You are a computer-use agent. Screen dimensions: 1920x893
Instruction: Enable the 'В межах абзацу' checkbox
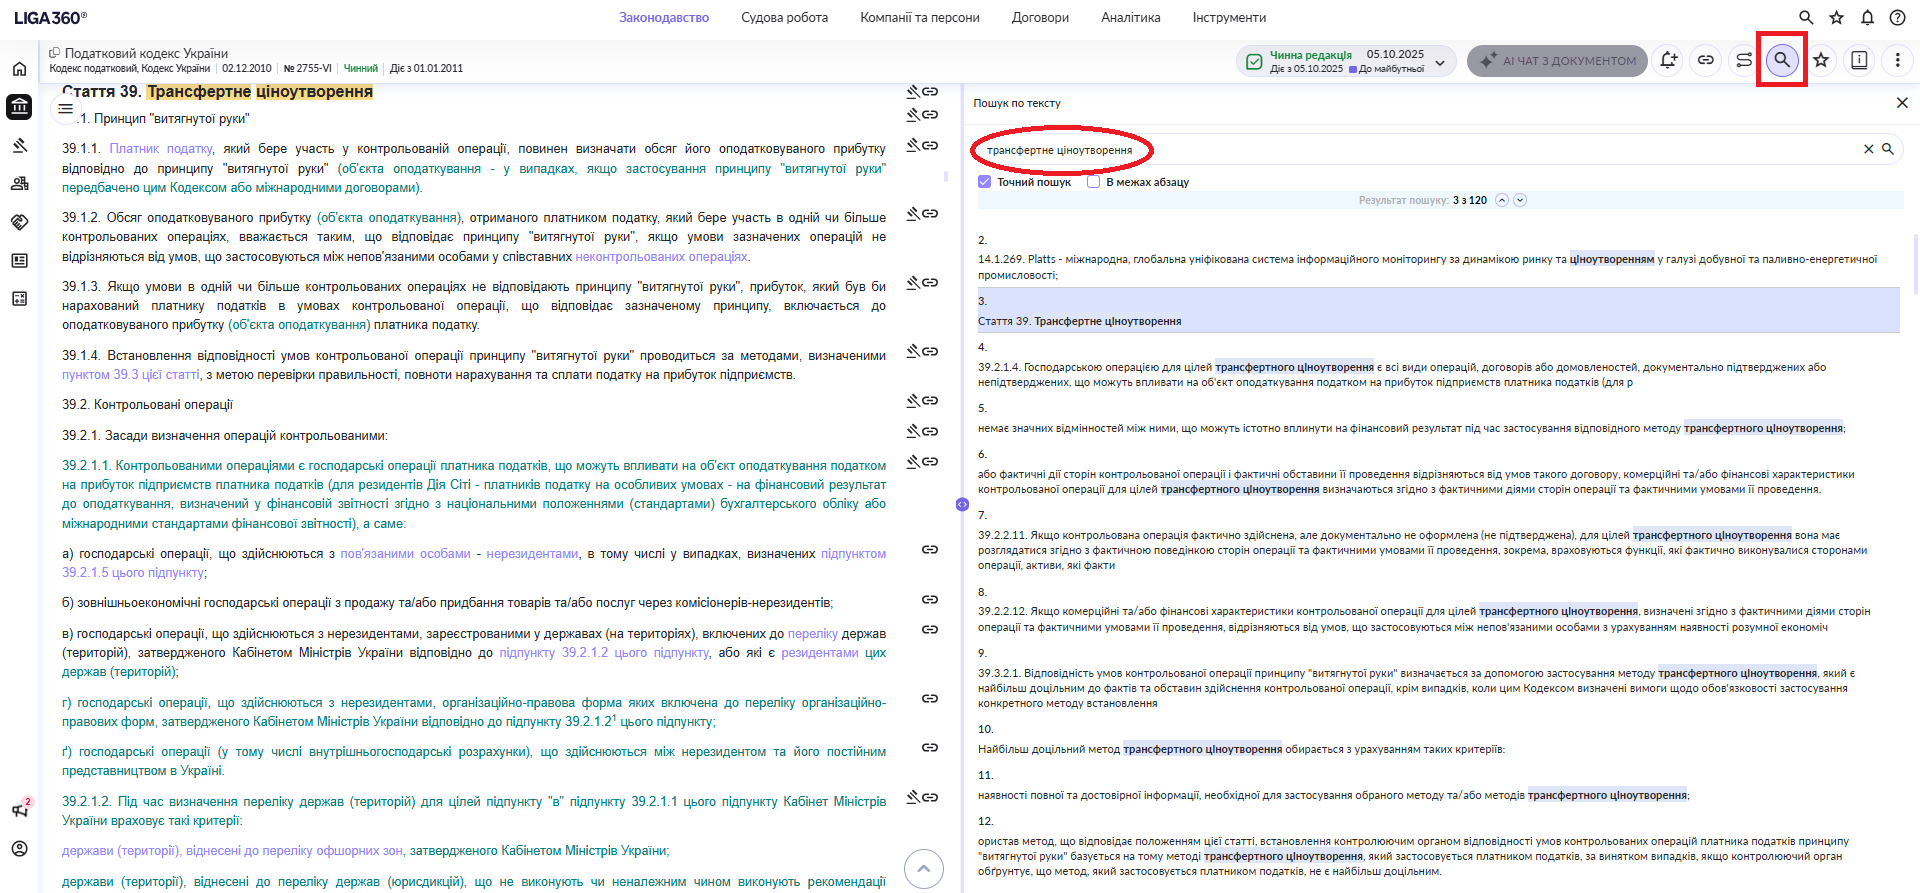coord(1094,182)
